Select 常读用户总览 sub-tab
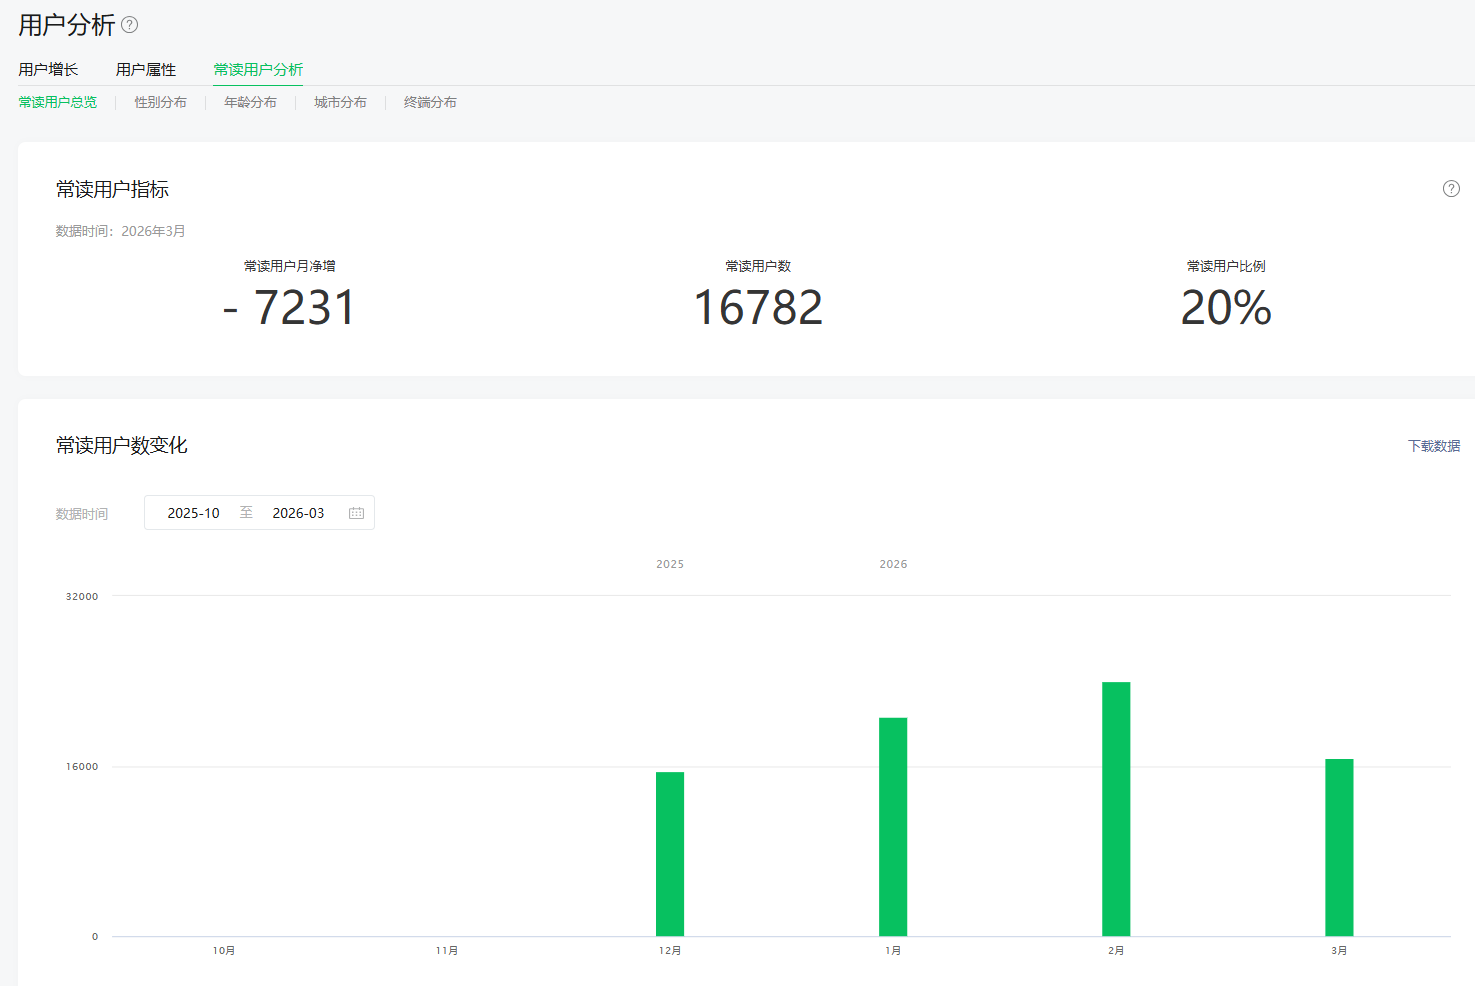The image size is (1475, 986). 58,102
